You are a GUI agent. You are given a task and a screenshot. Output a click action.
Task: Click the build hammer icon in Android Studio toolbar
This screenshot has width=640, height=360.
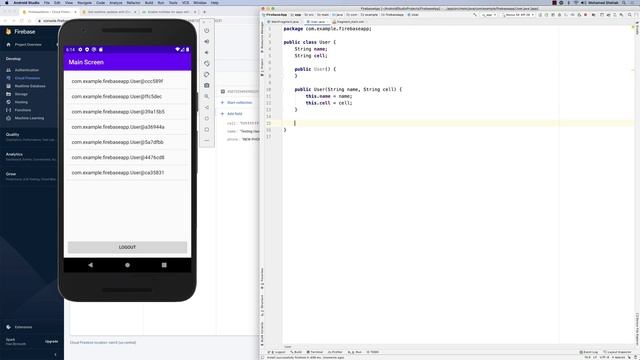(475, 15)
